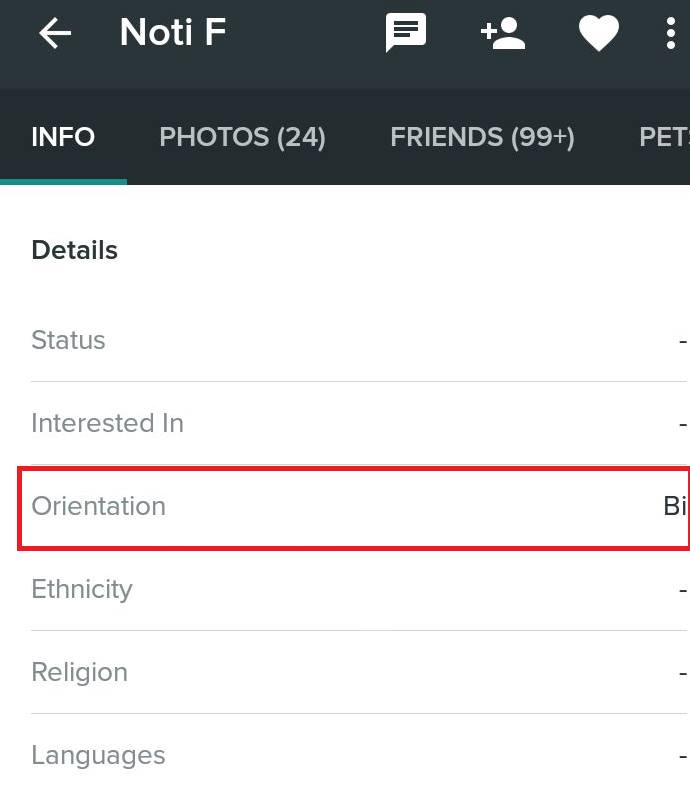Screen dimensions: 690x796
Task: Tap the back arrow icon
Action: pos(55,33)
